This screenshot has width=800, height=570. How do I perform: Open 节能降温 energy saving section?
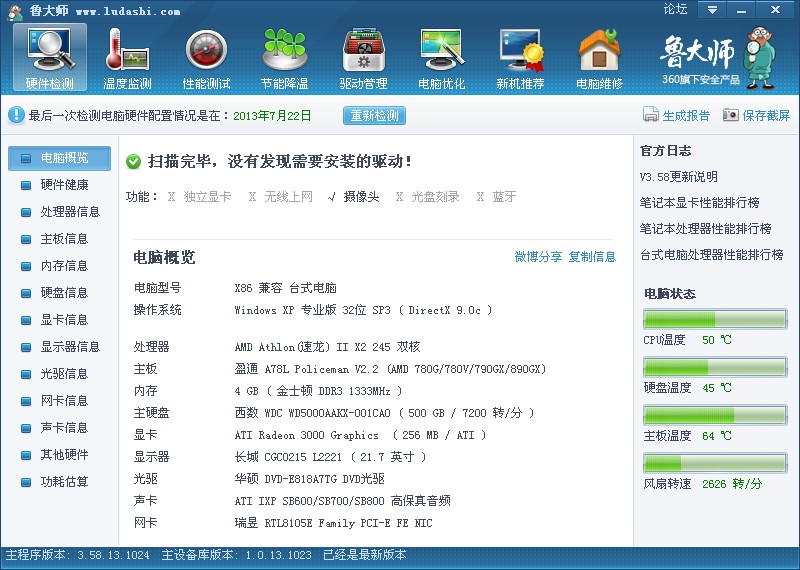(x=285, y=58)
